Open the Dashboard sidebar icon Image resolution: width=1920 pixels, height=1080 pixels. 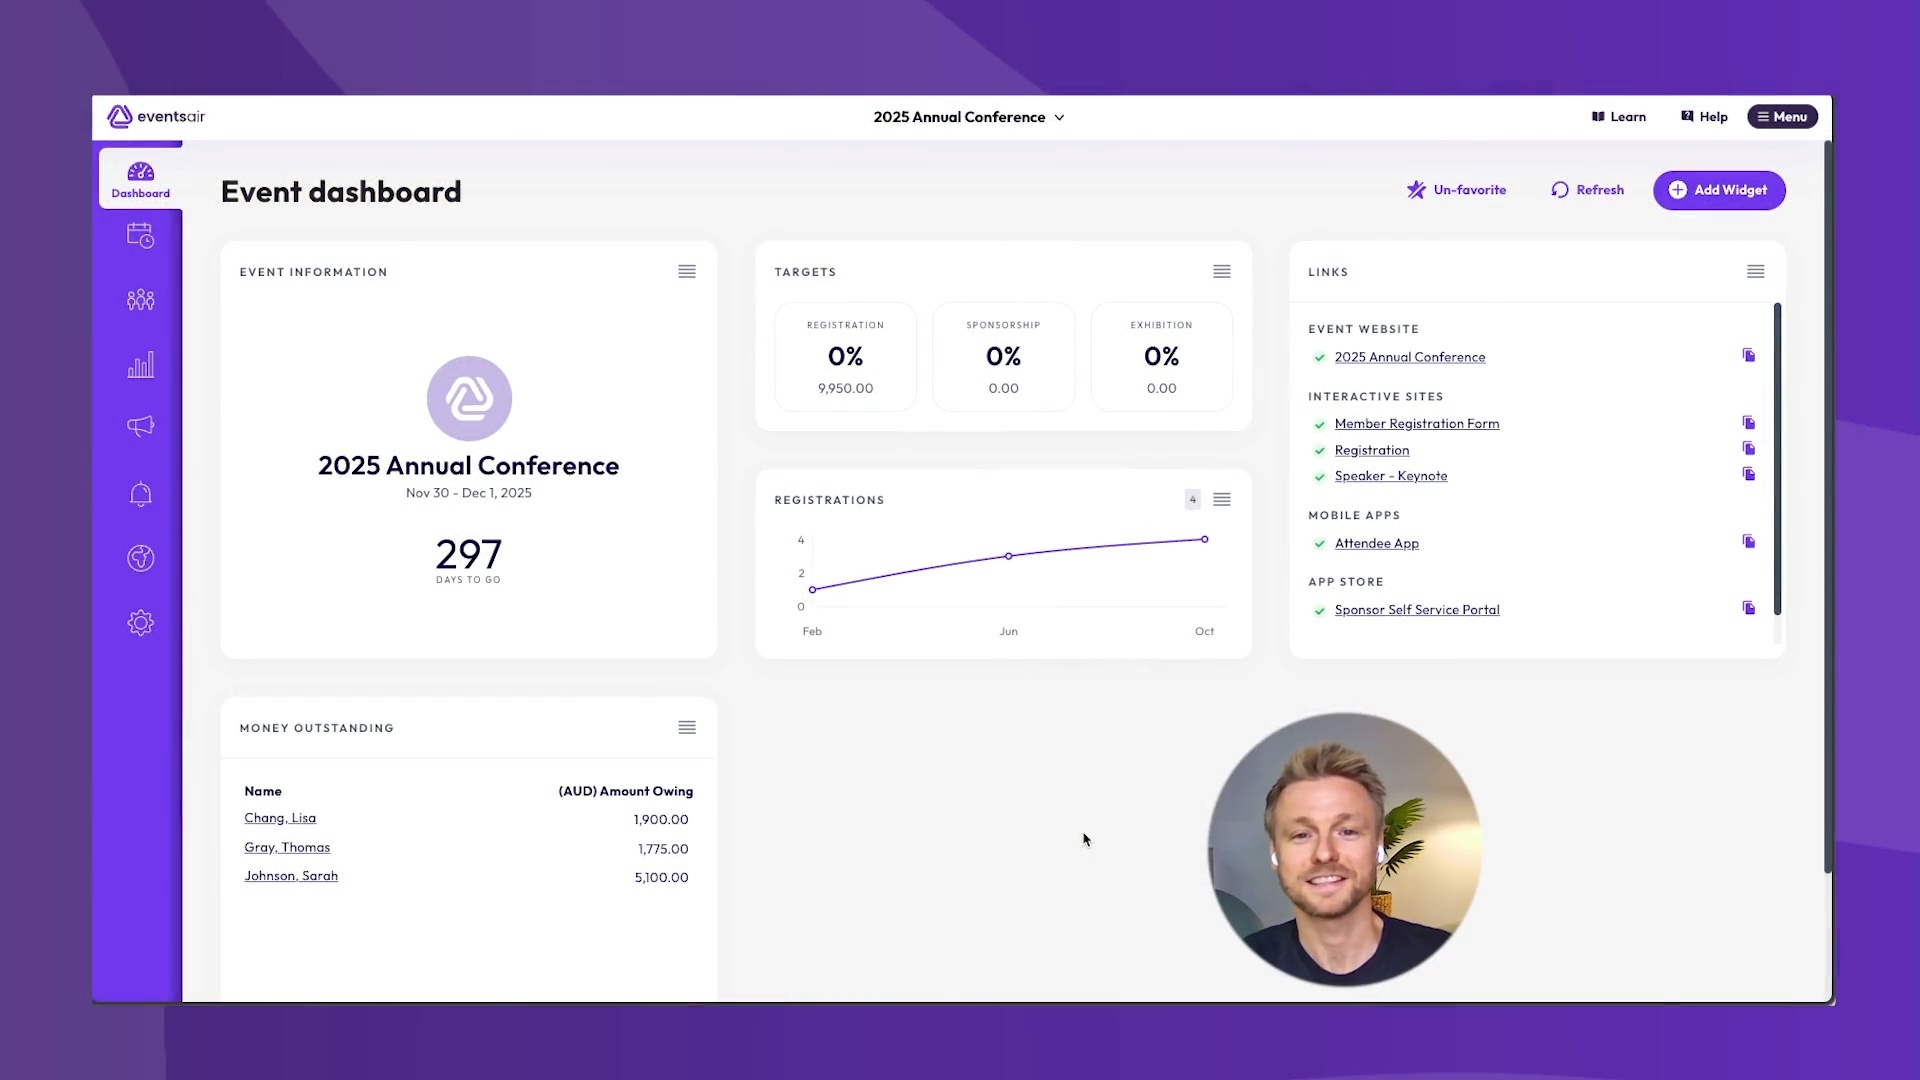click(x=140, y=179)
